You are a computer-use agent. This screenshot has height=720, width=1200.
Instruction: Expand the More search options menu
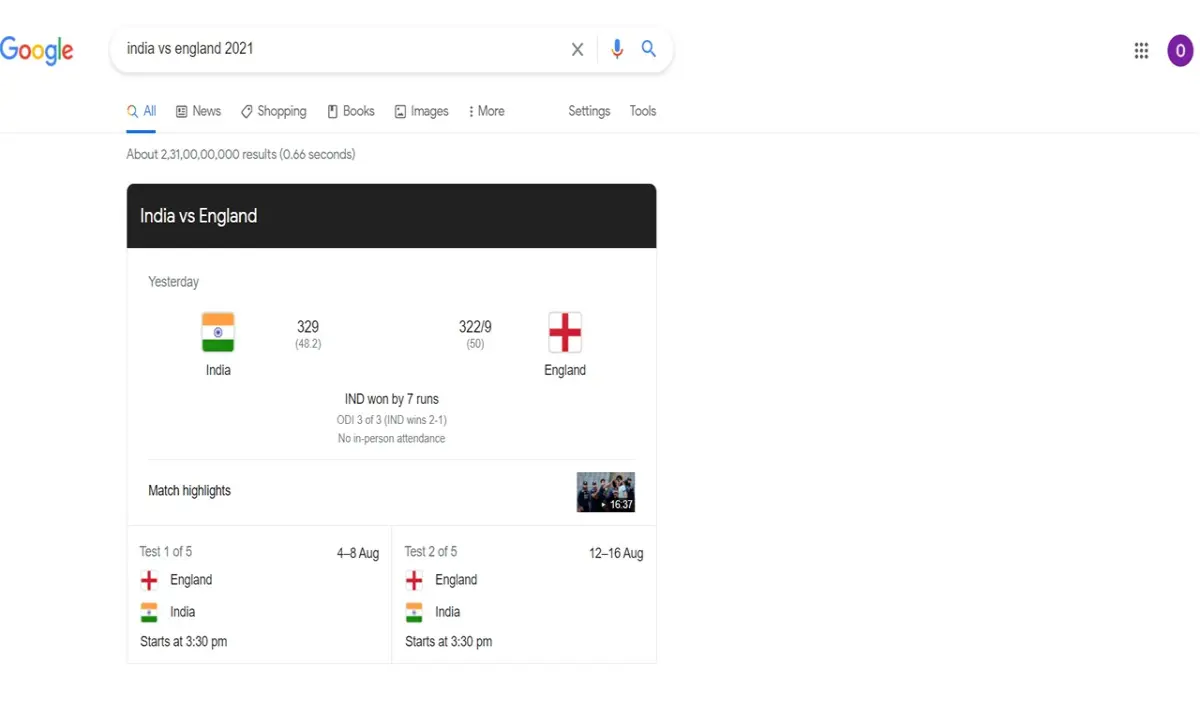click(x=486, y=111)
